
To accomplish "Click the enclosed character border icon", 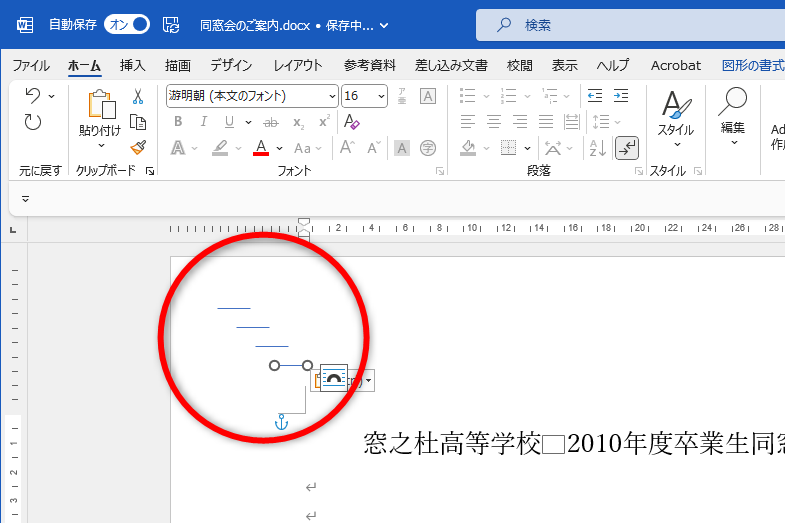I will point(428,96).
